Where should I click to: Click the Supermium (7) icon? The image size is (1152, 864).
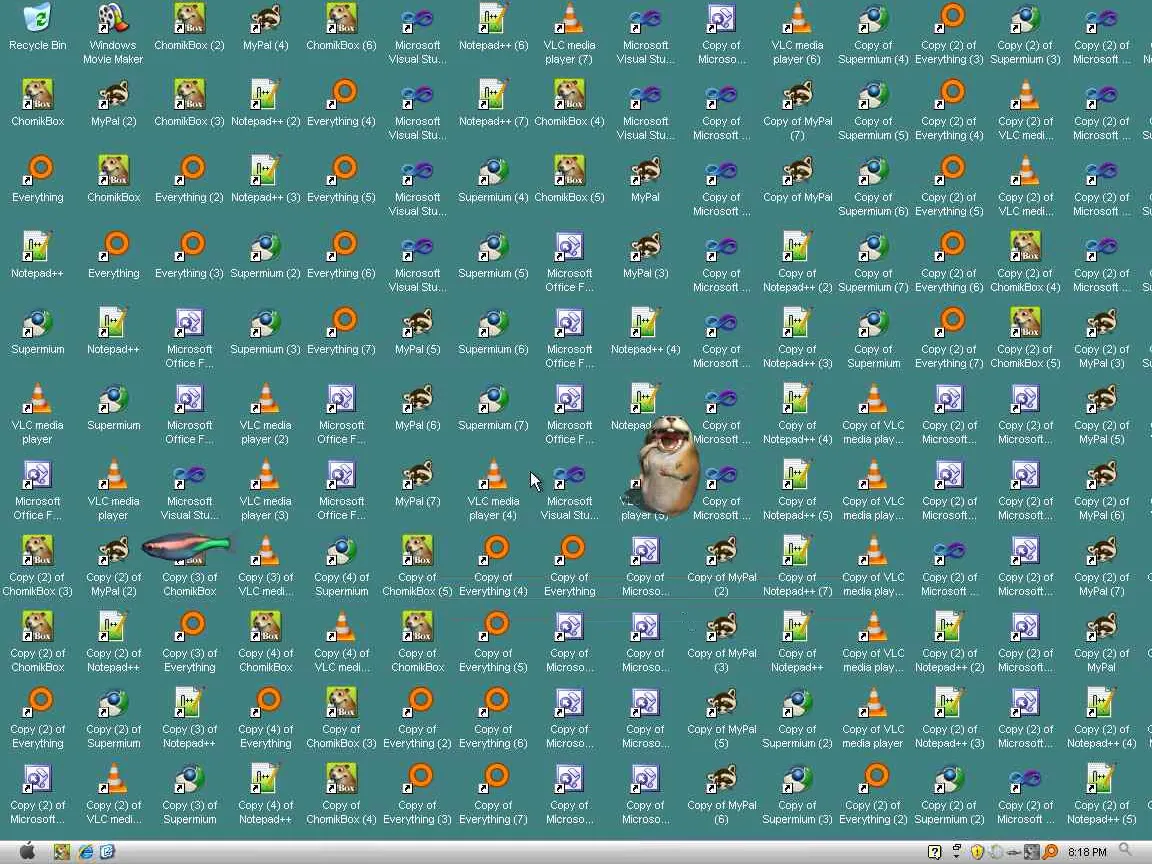click(x=493, y=408)
